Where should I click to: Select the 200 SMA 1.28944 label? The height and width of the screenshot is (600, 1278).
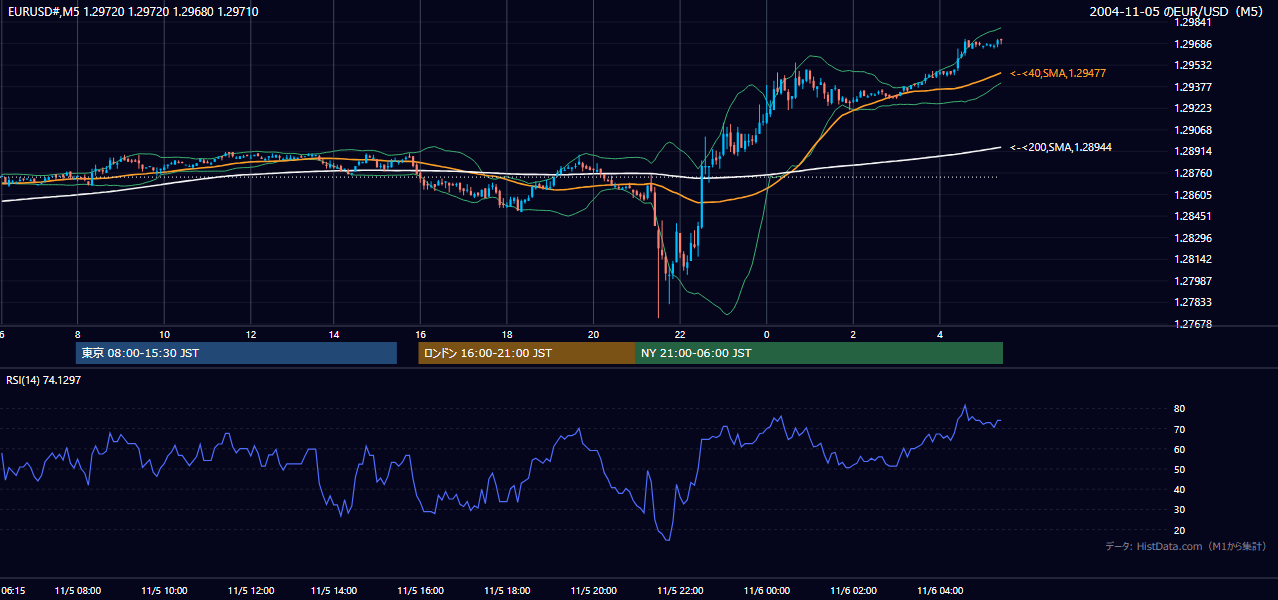coord(1061,147)
